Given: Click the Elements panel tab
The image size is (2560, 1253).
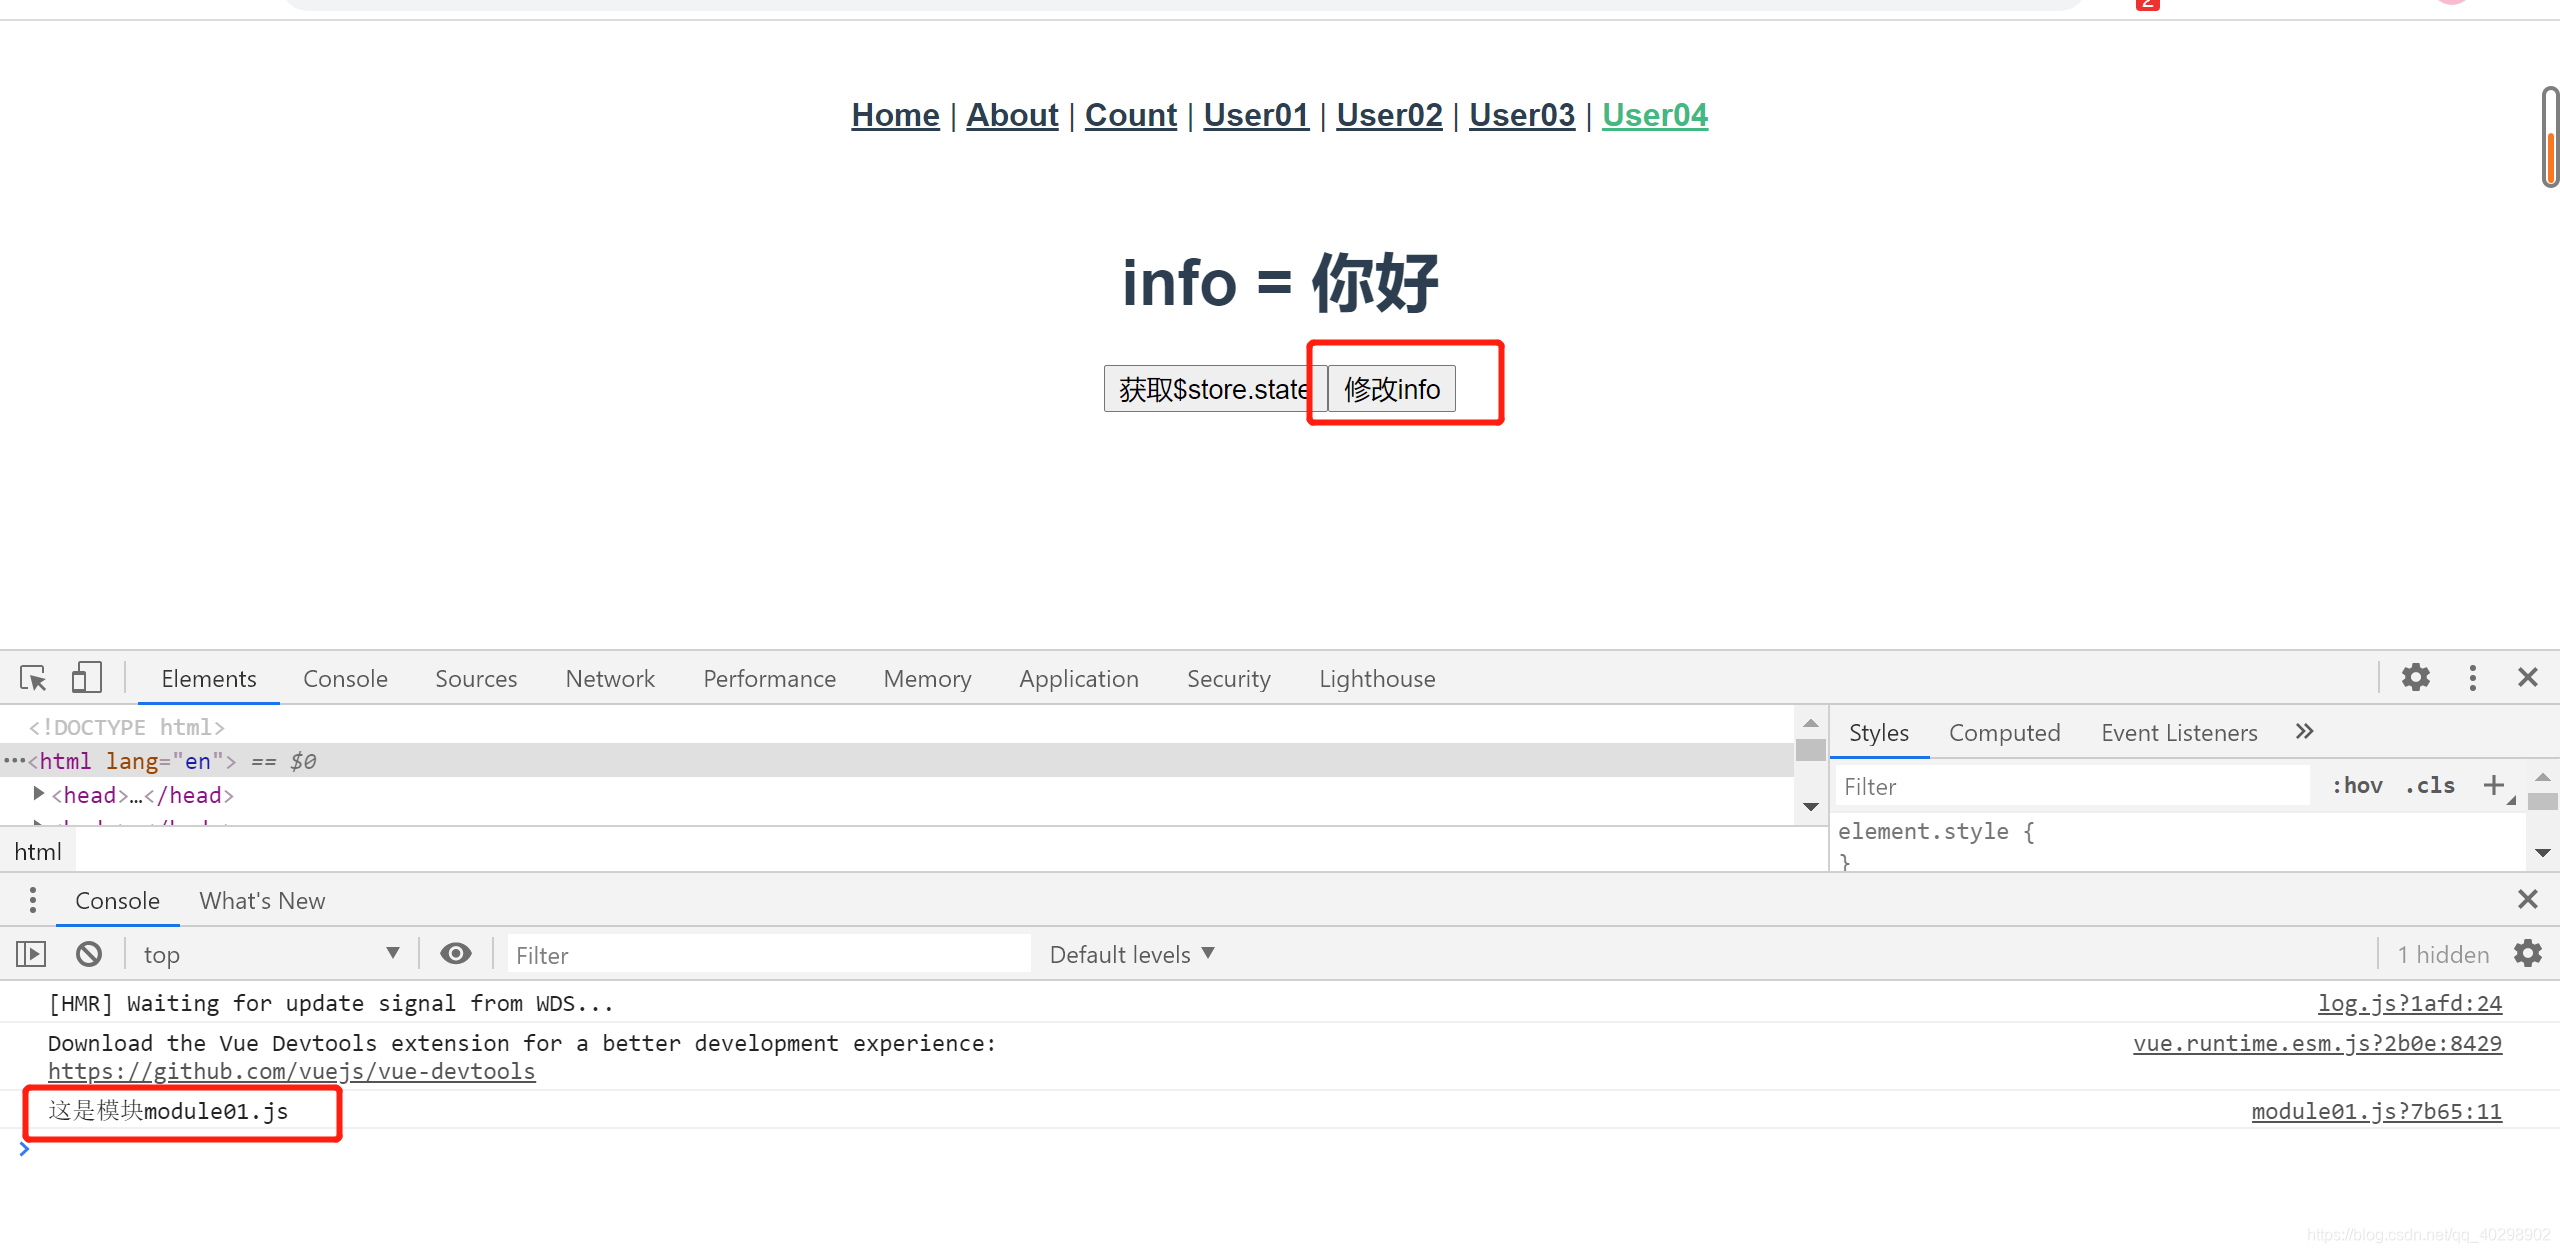Looking at the screenshot, I should [x=209, y=676].
